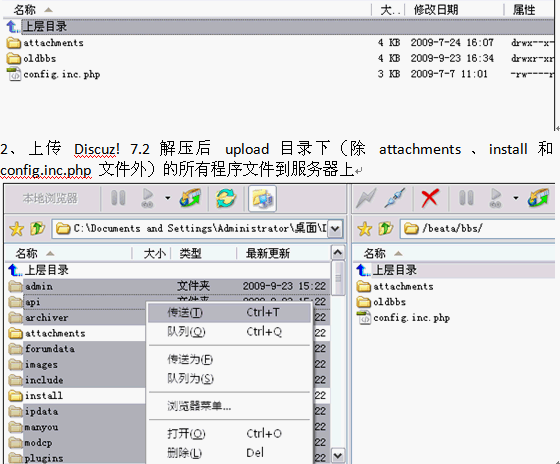The height and width of the screenshot is (464, 560).
Task: Sort local files by 最新更新 column
Action: pyautogui.click(x=268, y=254)
